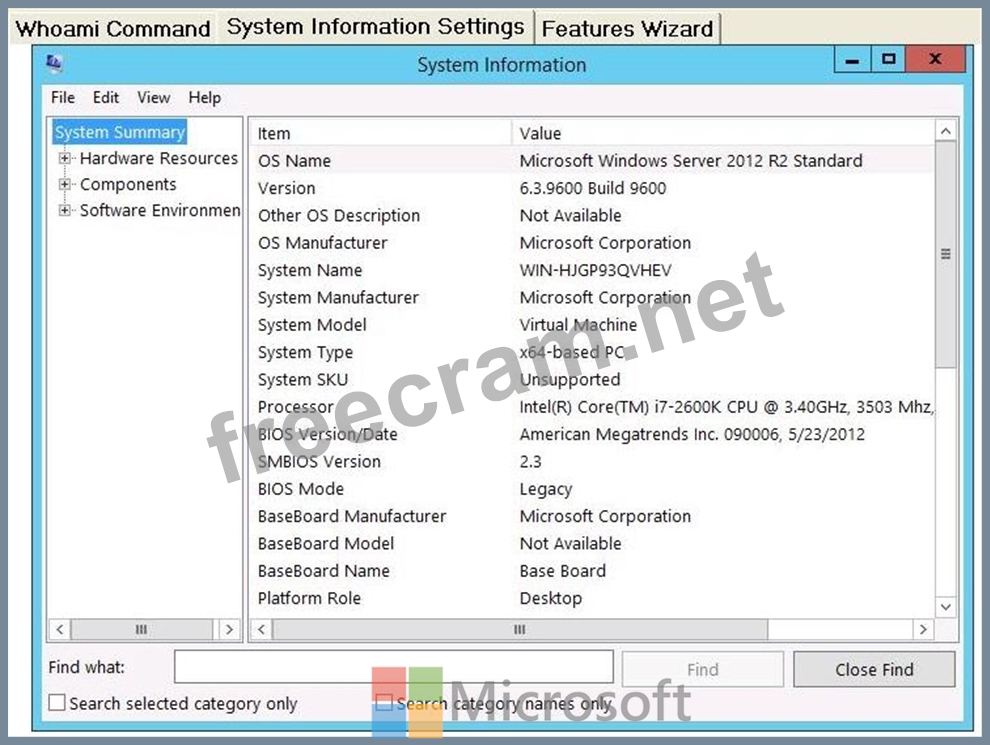Click the details pane scroll up arrow
990x745 pixels.
tap(945, 131)
